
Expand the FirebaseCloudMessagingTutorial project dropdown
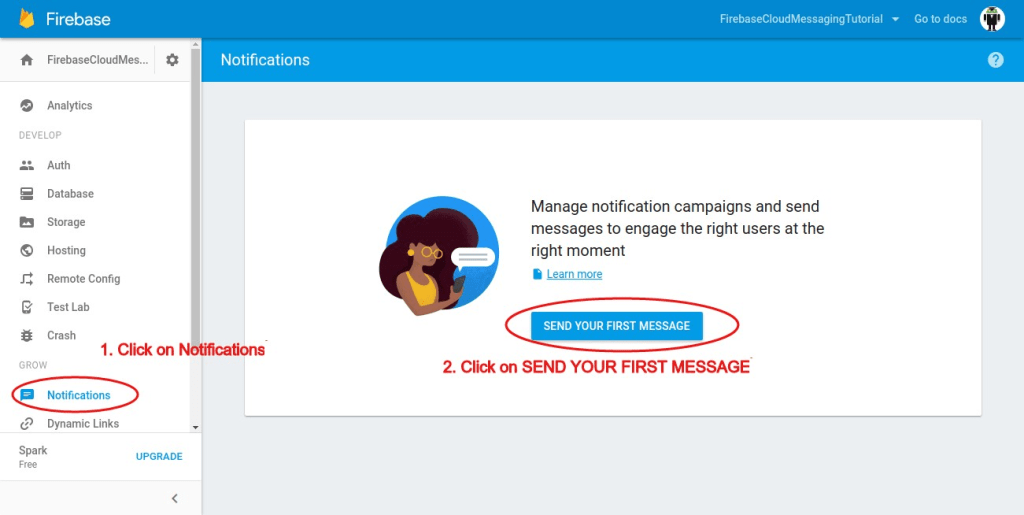pyautogui.click(x=894, y=19)
